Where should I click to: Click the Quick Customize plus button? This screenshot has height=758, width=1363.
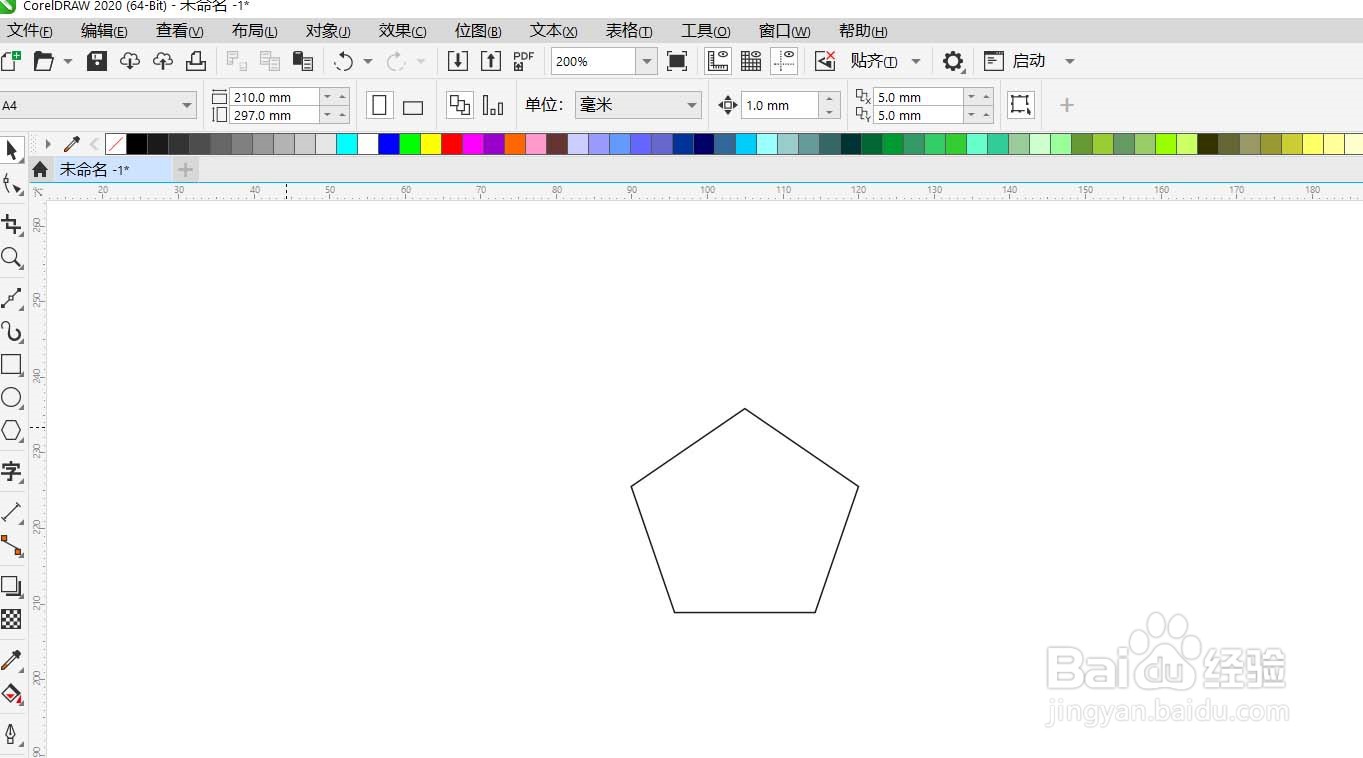pyautogui.click(x=1067, y=105)
